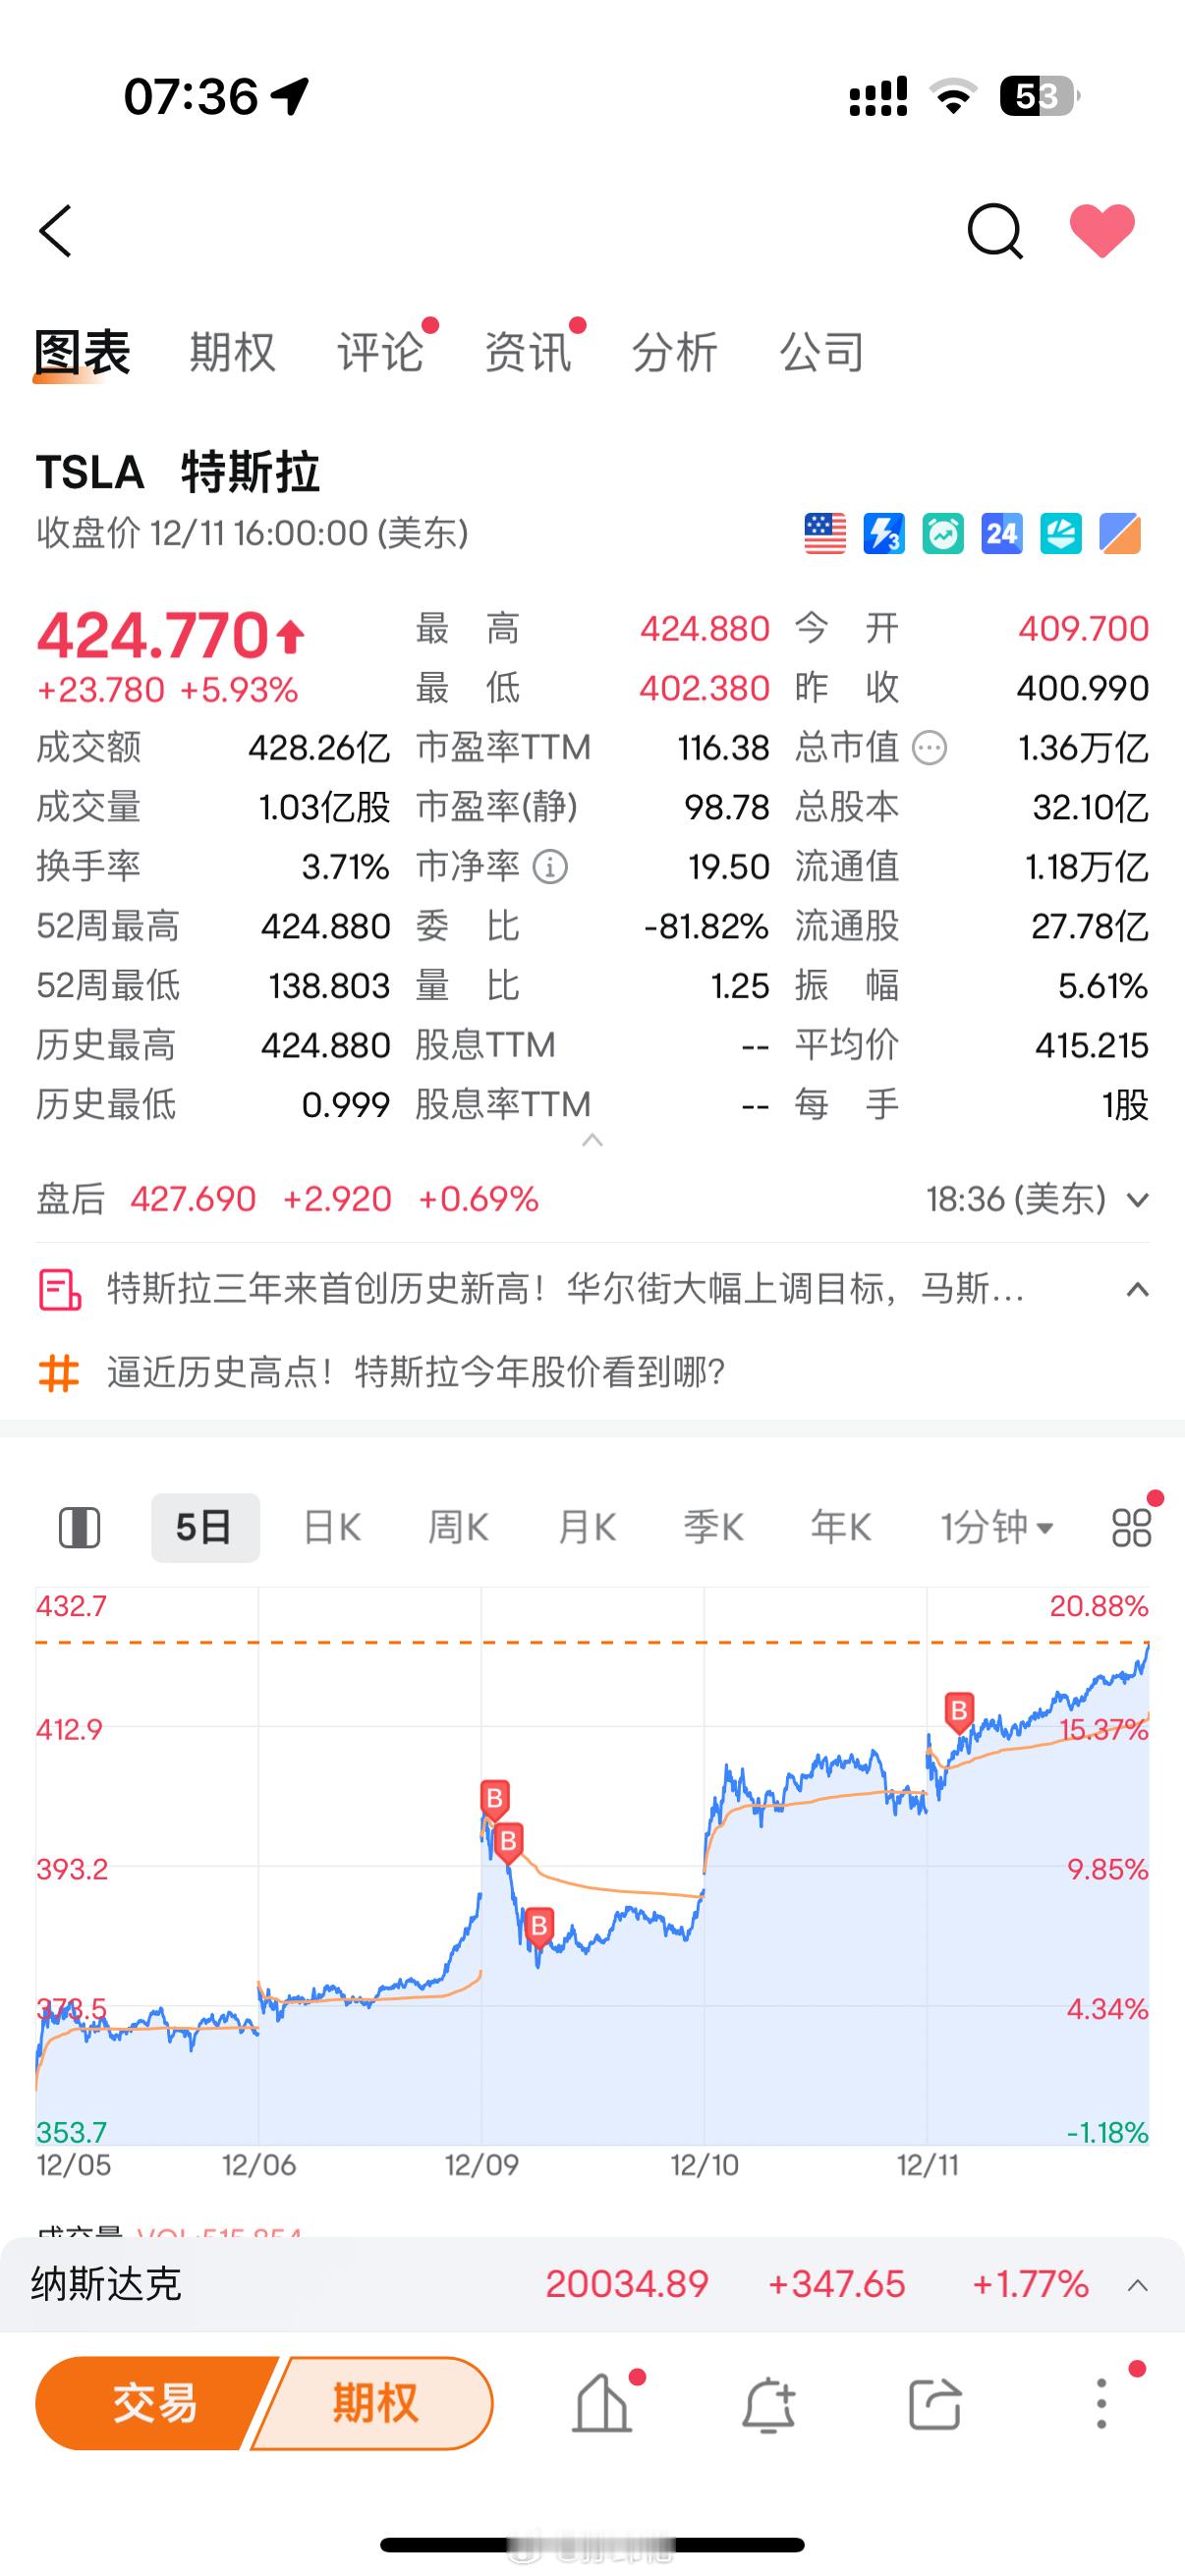Screen dimensions: 1185x2576
Task: Tap the US flag market icon
Action: 825,534
